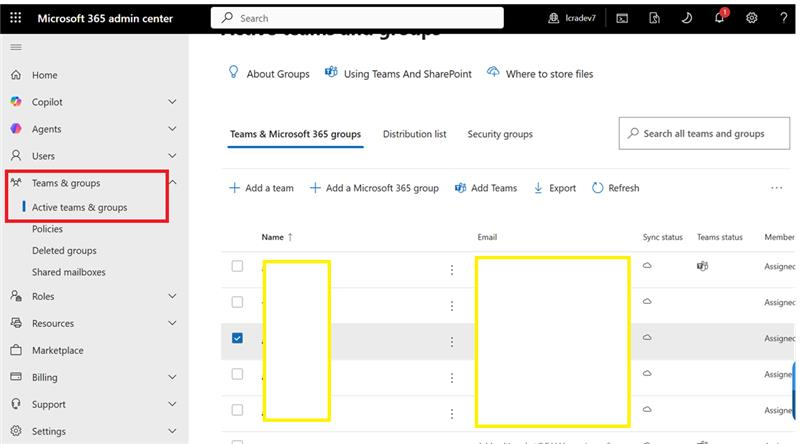800x444 pixels.
Task: Check the first row checkbox
Action: tap(237, 266)
